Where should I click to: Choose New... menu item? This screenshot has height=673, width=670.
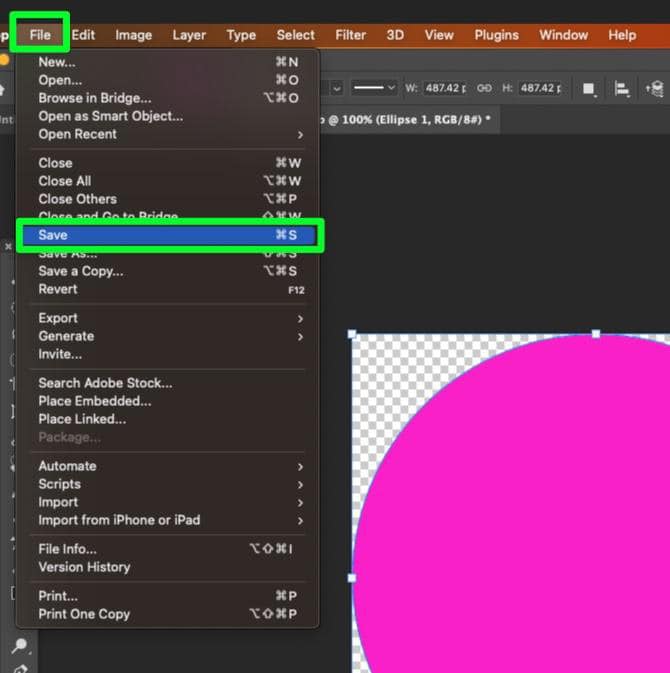[x=170, y=62]
